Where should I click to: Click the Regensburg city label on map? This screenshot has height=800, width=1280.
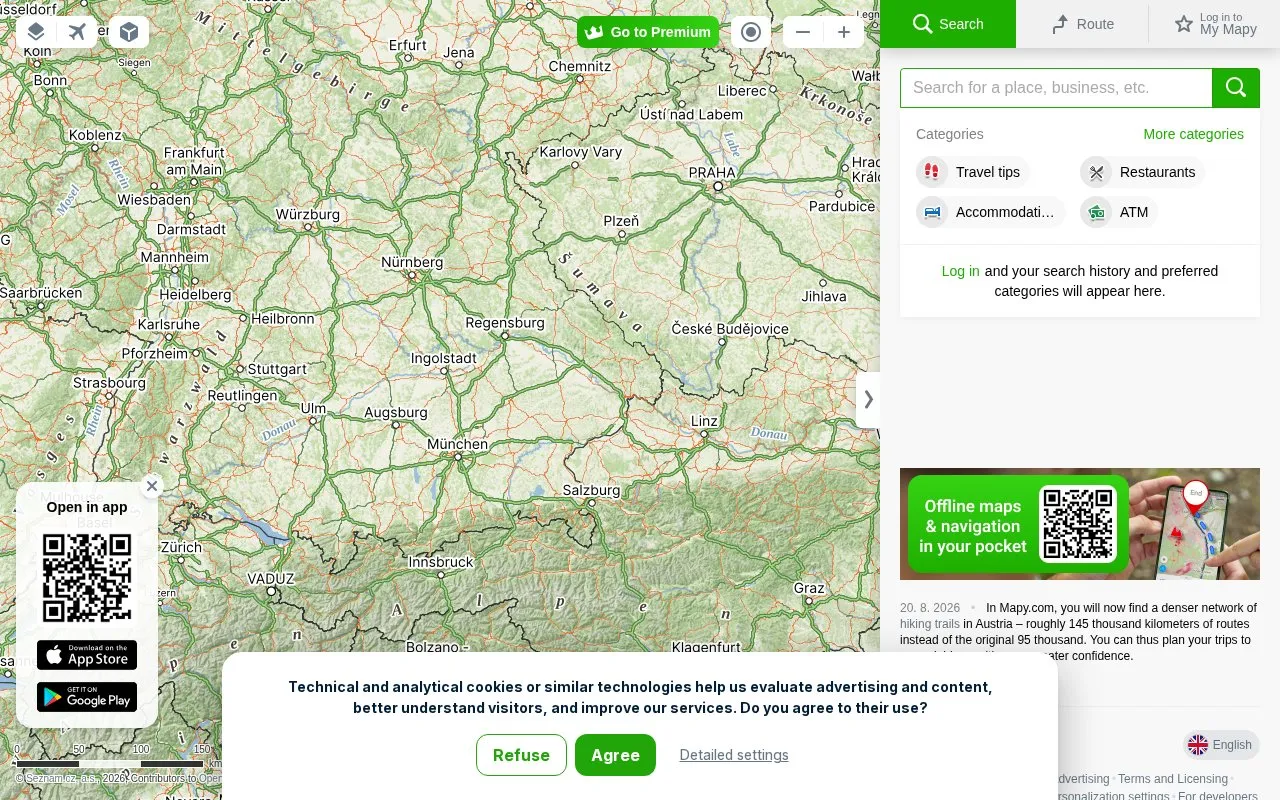[505, 323]
